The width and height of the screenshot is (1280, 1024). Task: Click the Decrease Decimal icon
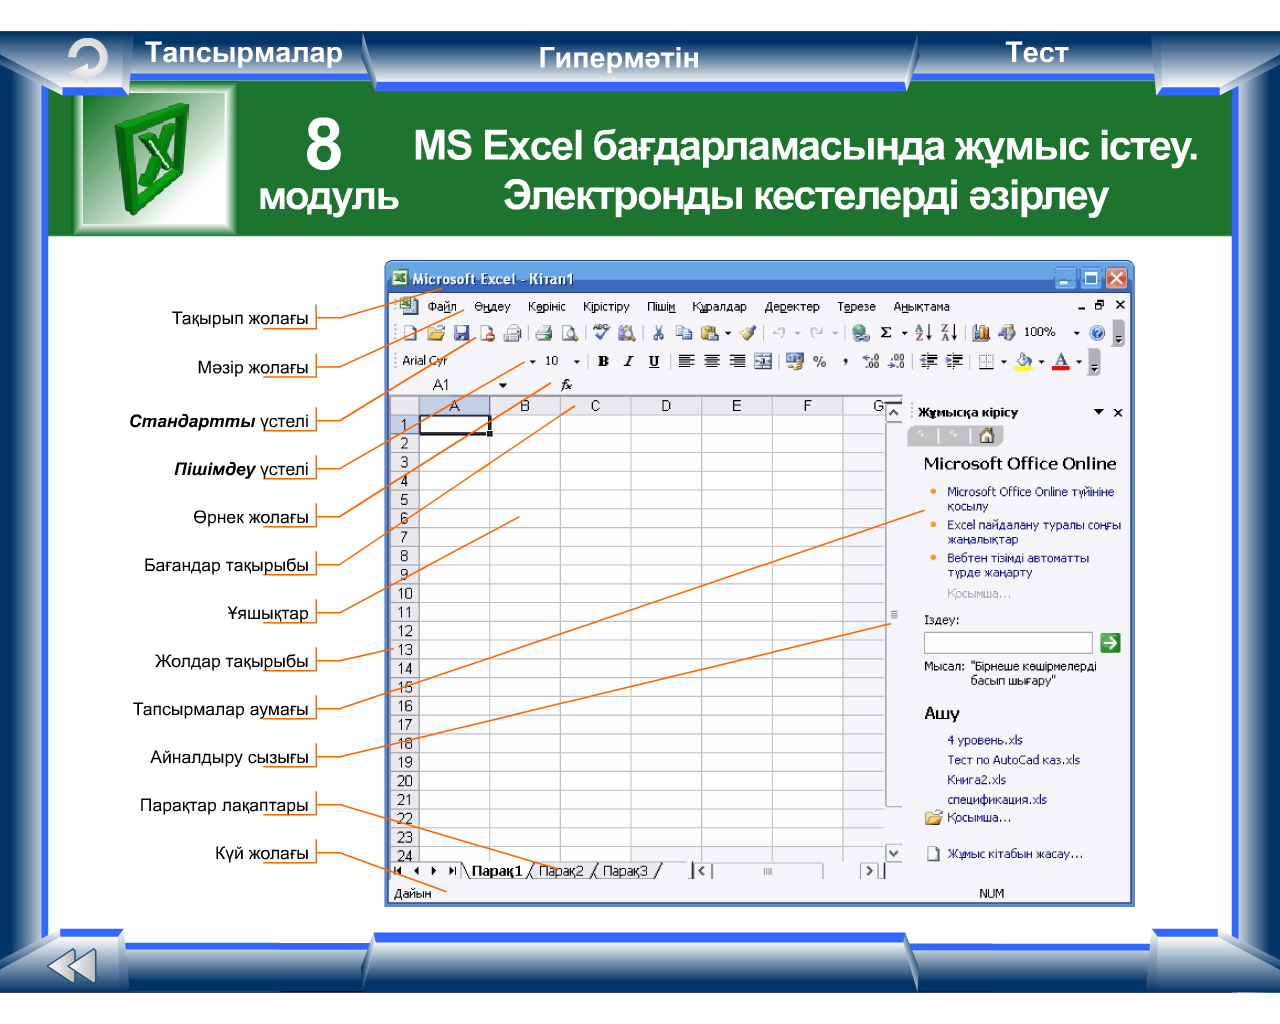[897, 361]
